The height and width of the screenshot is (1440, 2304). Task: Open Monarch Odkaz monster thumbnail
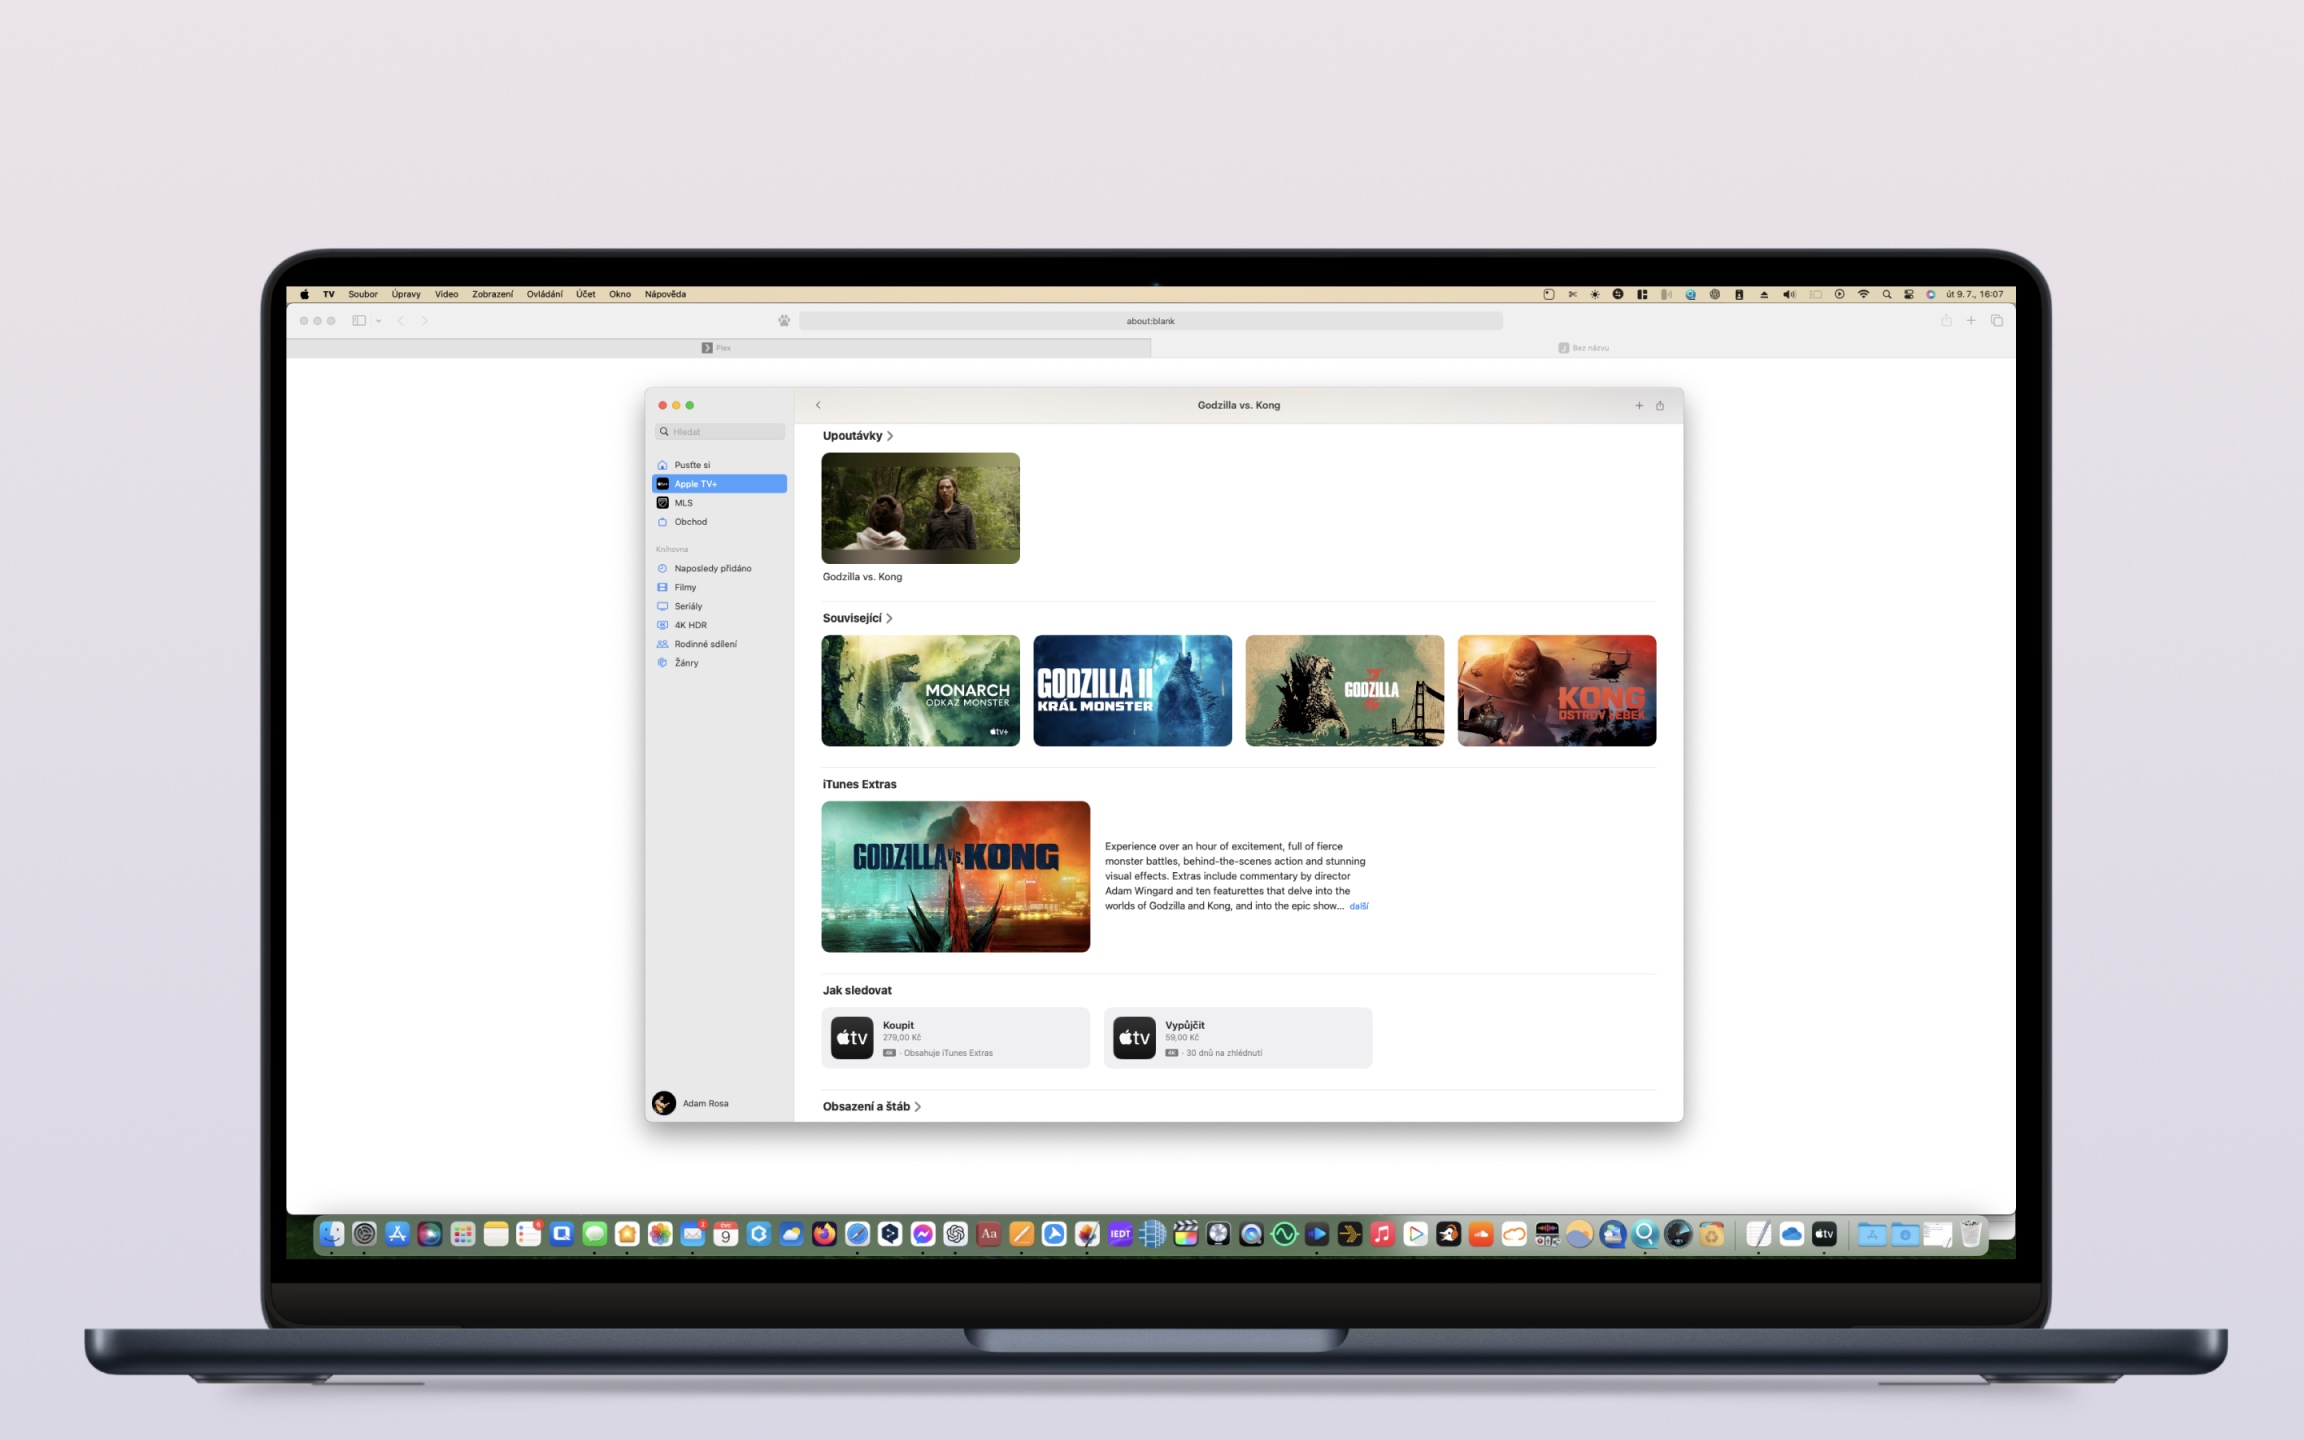920,690
